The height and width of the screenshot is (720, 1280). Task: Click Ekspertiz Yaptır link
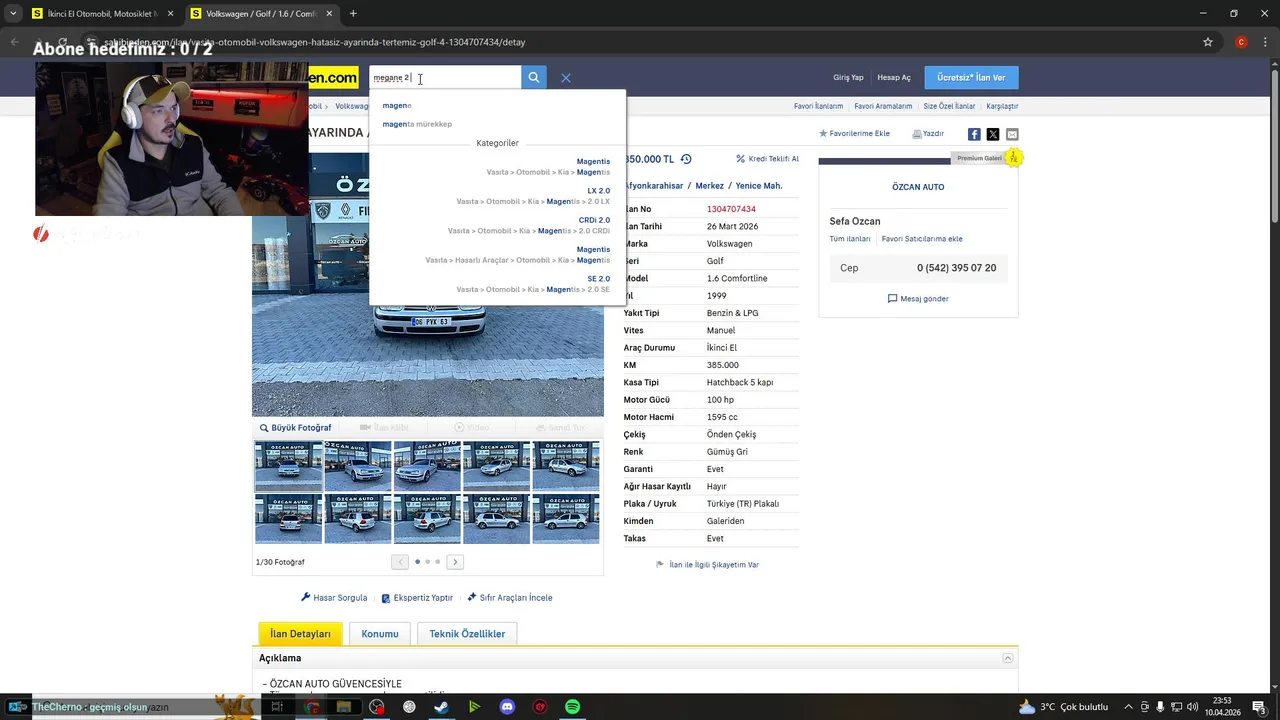tap(417, 598)
